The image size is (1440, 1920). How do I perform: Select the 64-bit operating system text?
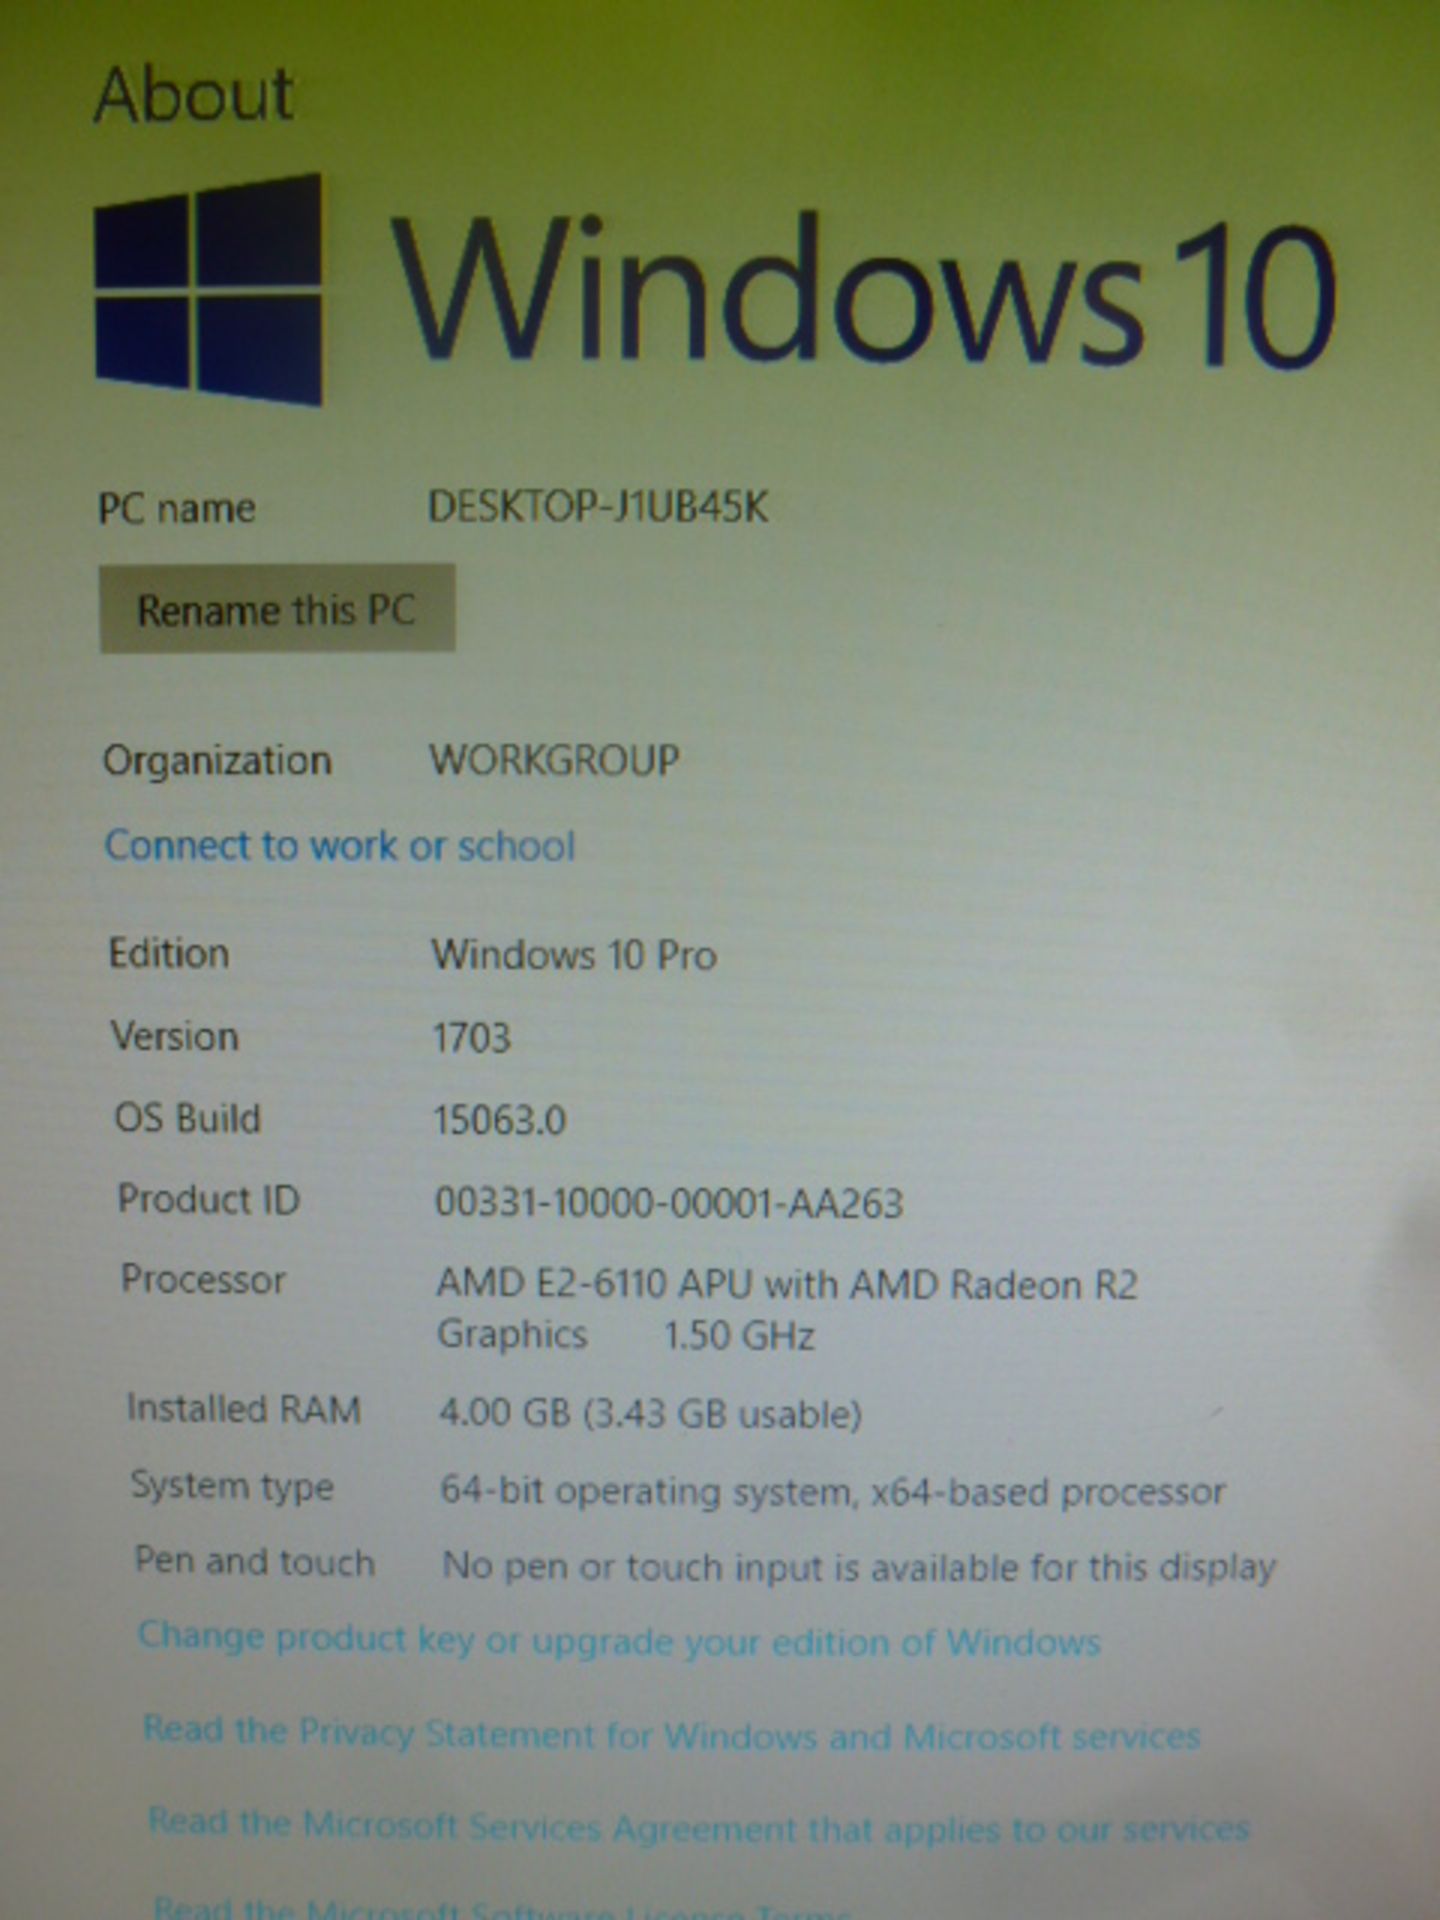coord(647,1491)
